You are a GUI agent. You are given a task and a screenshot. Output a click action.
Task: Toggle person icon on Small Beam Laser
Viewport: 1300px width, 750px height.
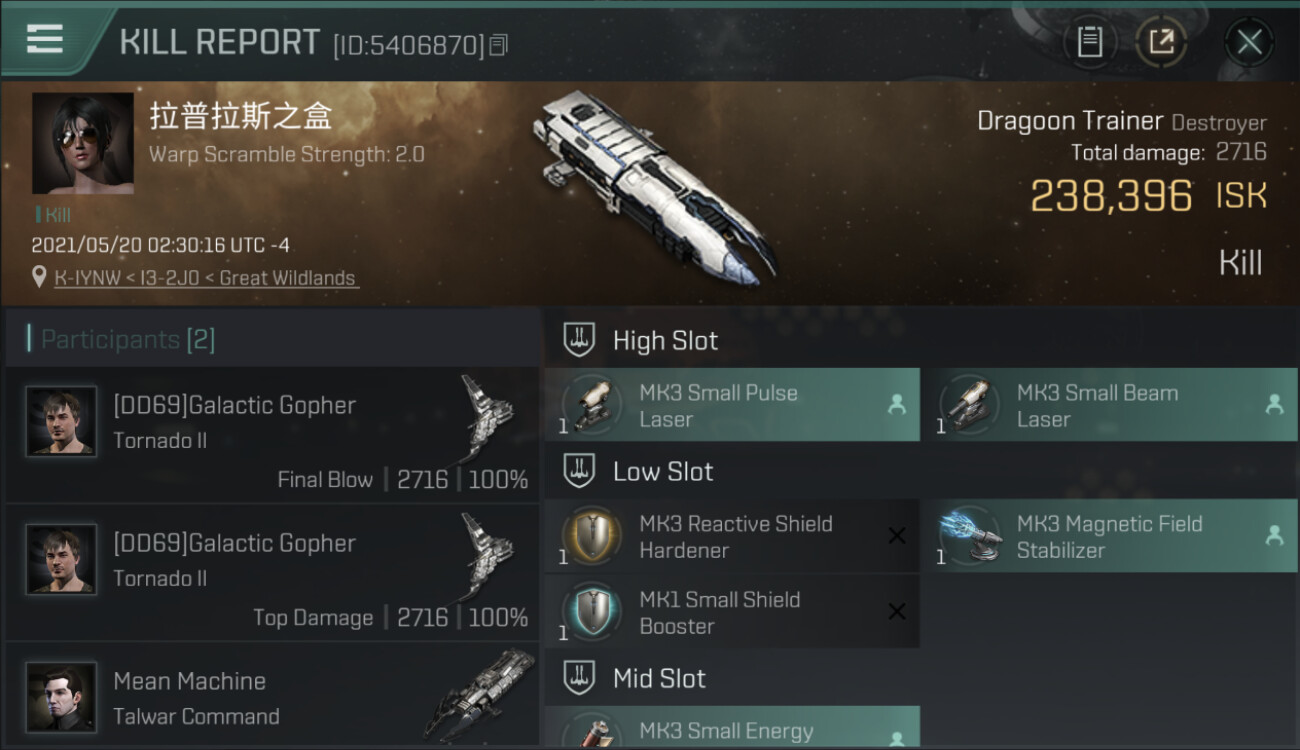pos(1274,405)
